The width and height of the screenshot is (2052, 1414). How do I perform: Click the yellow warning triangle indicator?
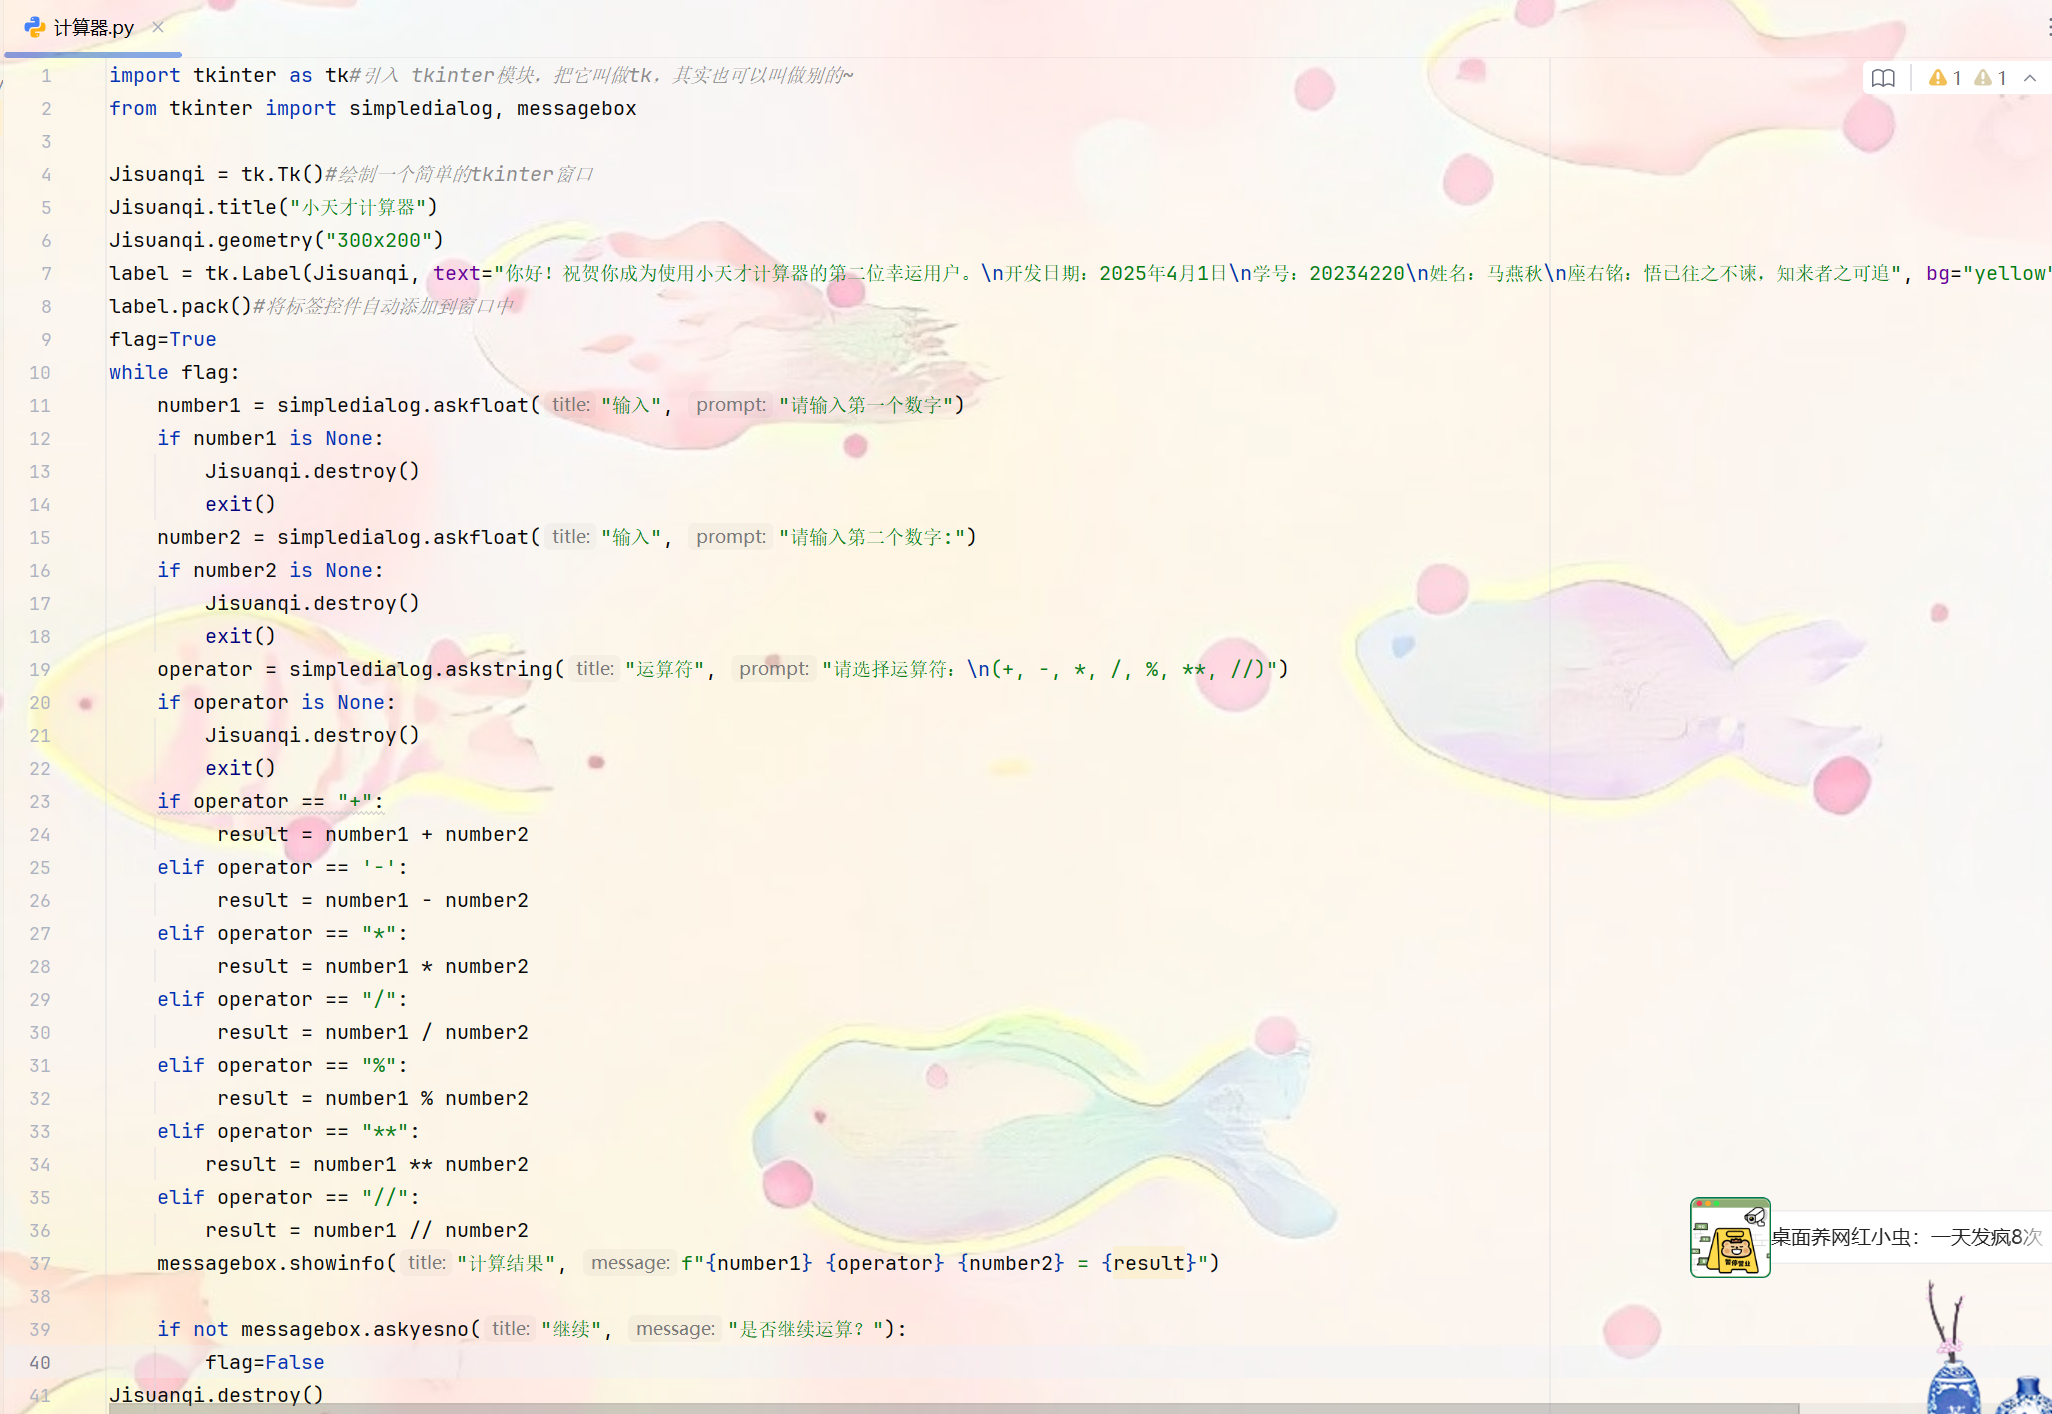coord(1938,78)
